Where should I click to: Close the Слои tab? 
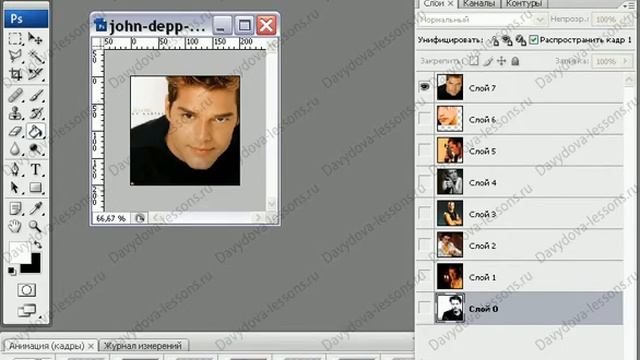[451, 4]
